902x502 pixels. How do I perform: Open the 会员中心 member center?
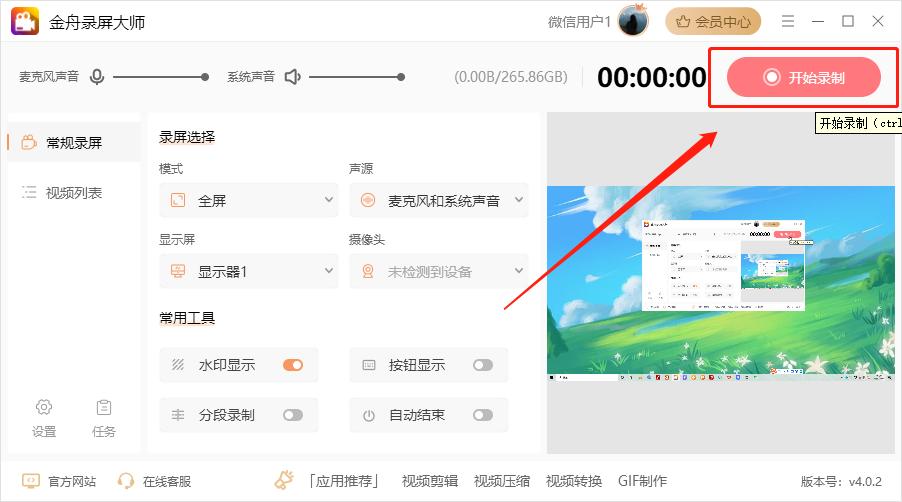tap(713, 22)
